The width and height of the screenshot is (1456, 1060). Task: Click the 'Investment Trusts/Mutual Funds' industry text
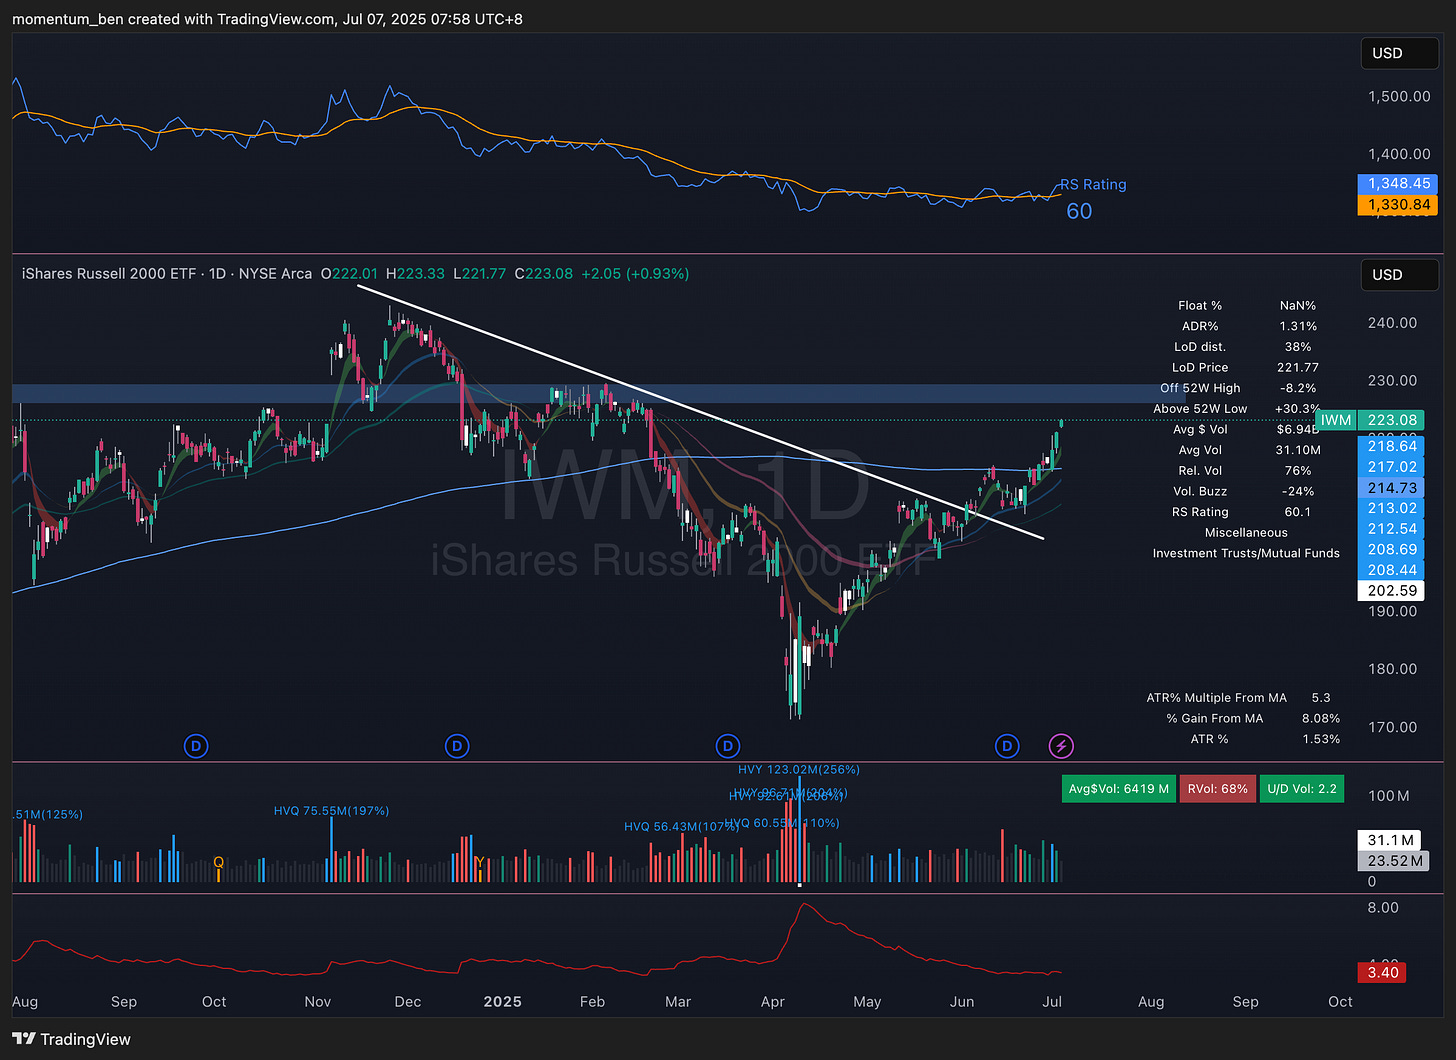[1246, 553]
